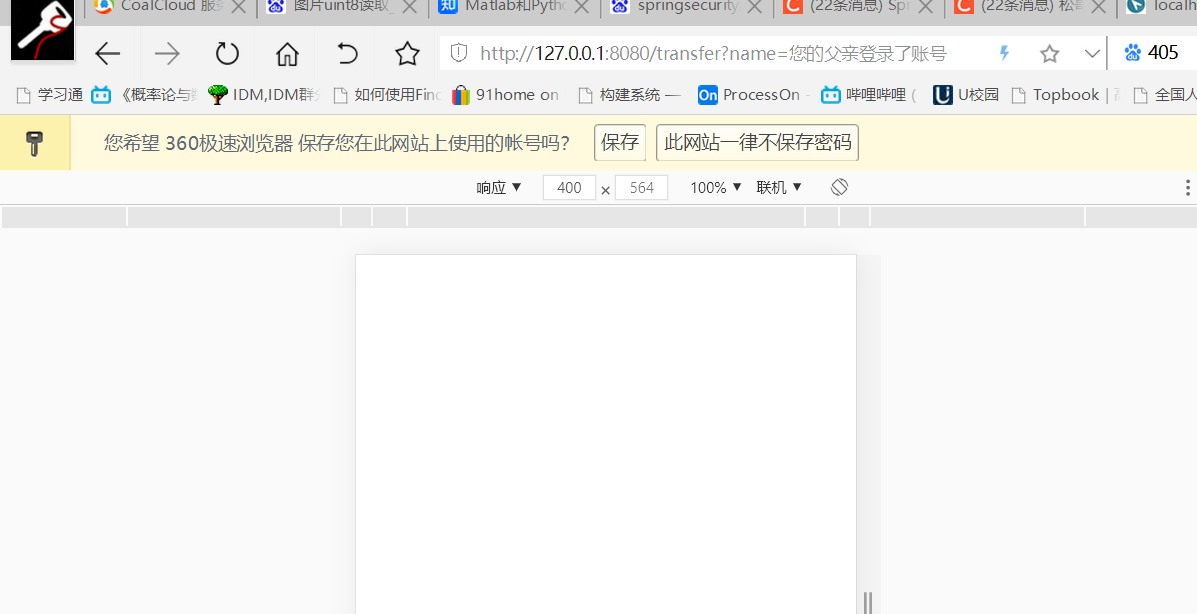Open the 全国人 bookmark

pos(1164,95)
